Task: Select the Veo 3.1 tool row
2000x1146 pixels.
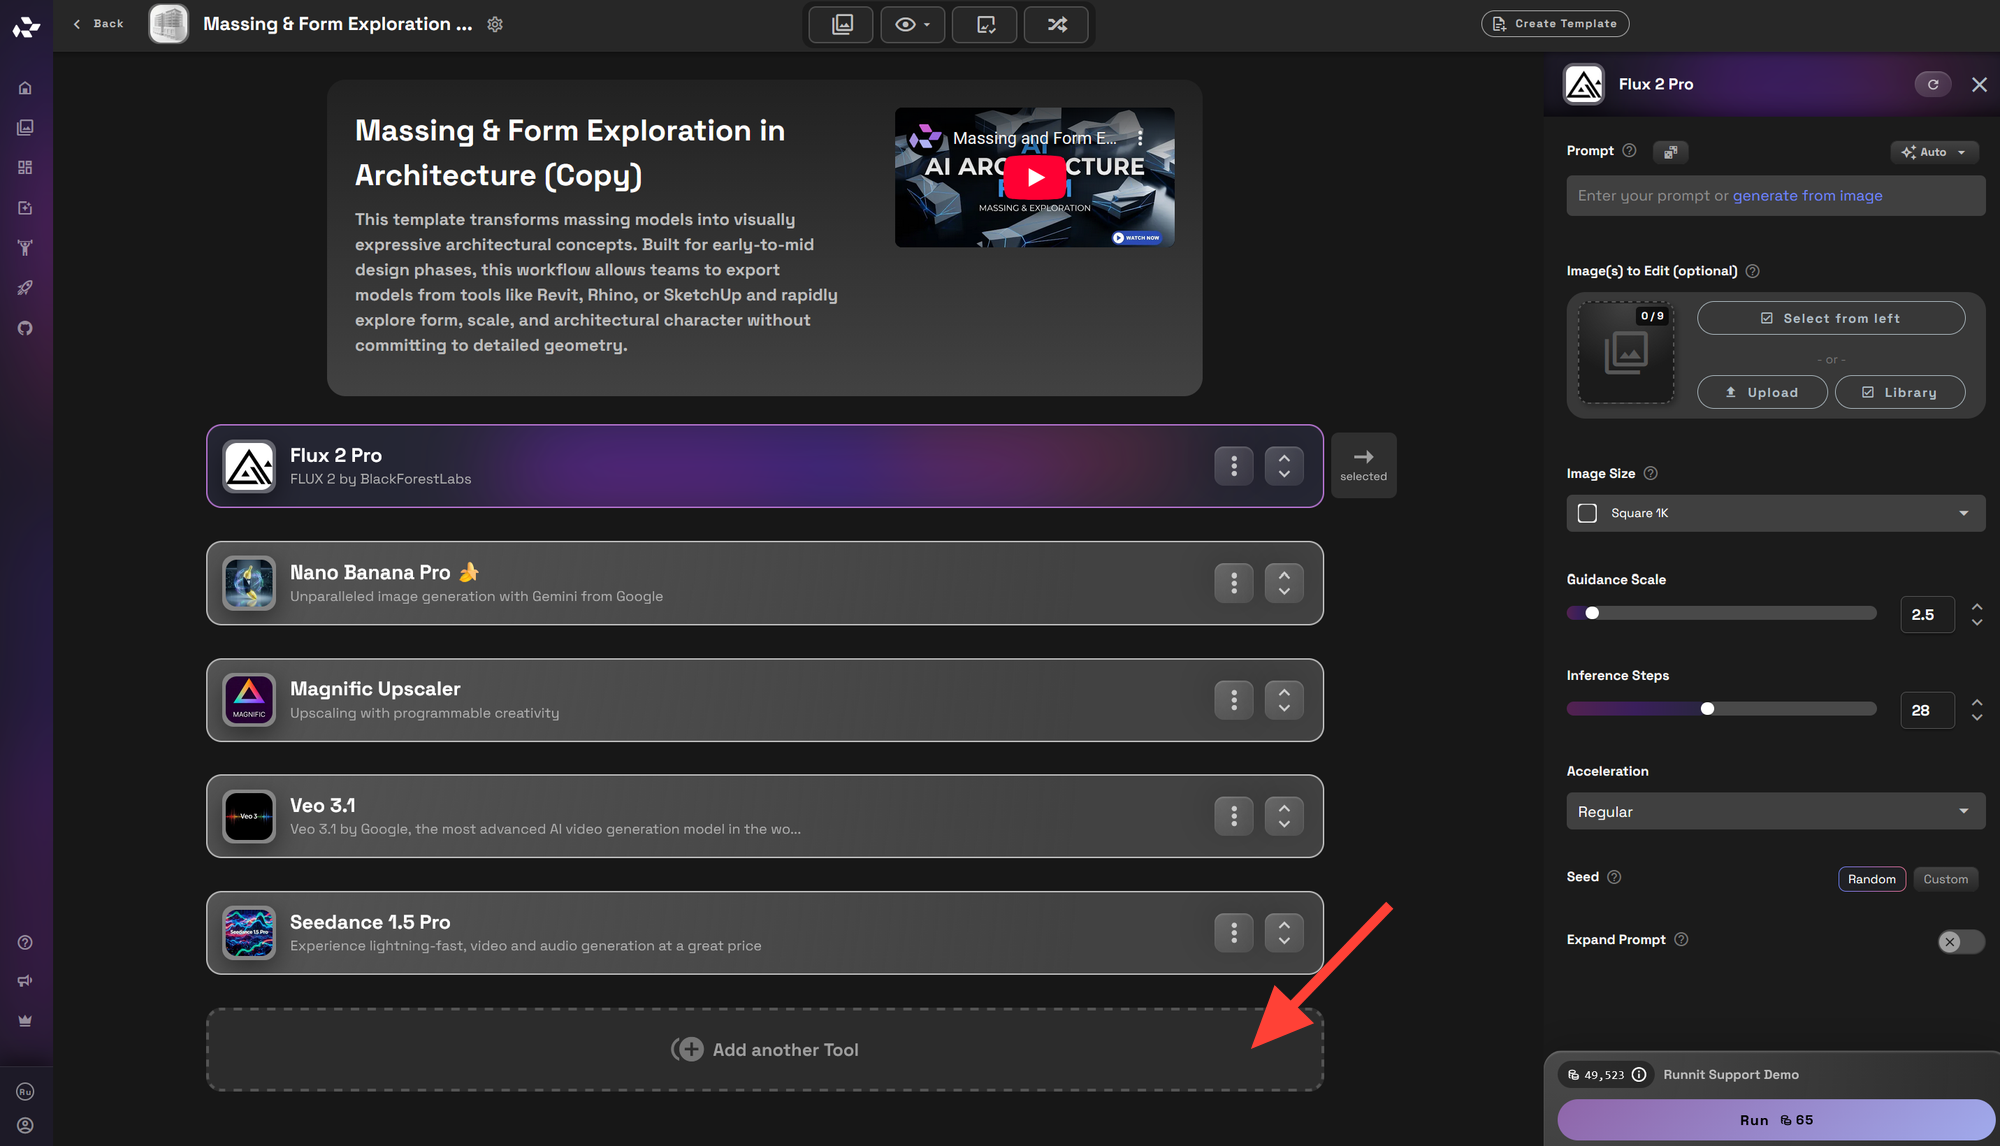Action: pyautogui.click(x=700, y=816)
